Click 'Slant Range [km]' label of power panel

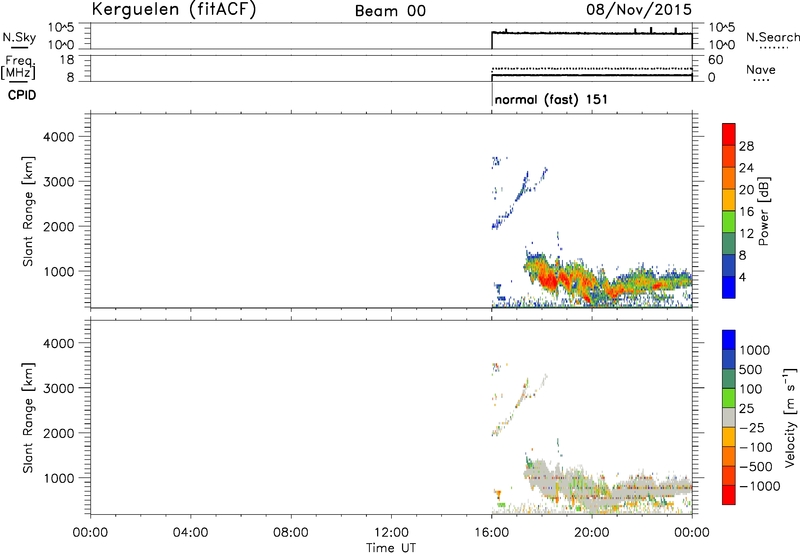[x=28, y=211]
